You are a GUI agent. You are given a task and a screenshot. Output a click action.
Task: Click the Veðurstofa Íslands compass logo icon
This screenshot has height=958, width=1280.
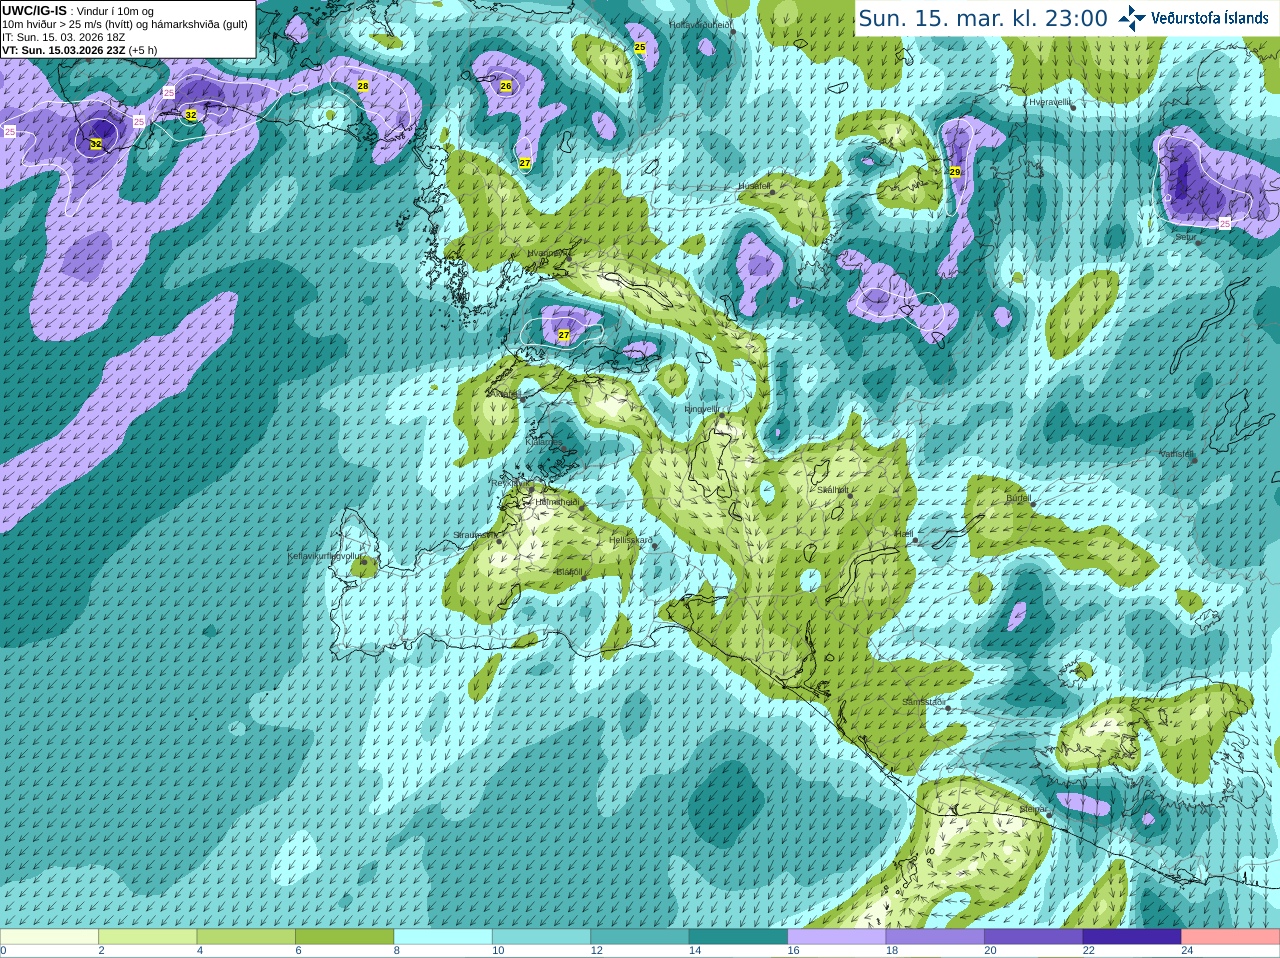click(x=1132, y=18)
